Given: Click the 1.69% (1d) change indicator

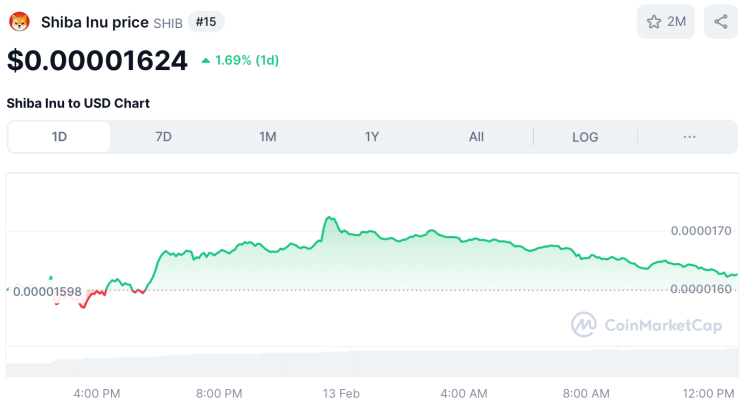Looking at the screenshot, I should pos(240,60).
